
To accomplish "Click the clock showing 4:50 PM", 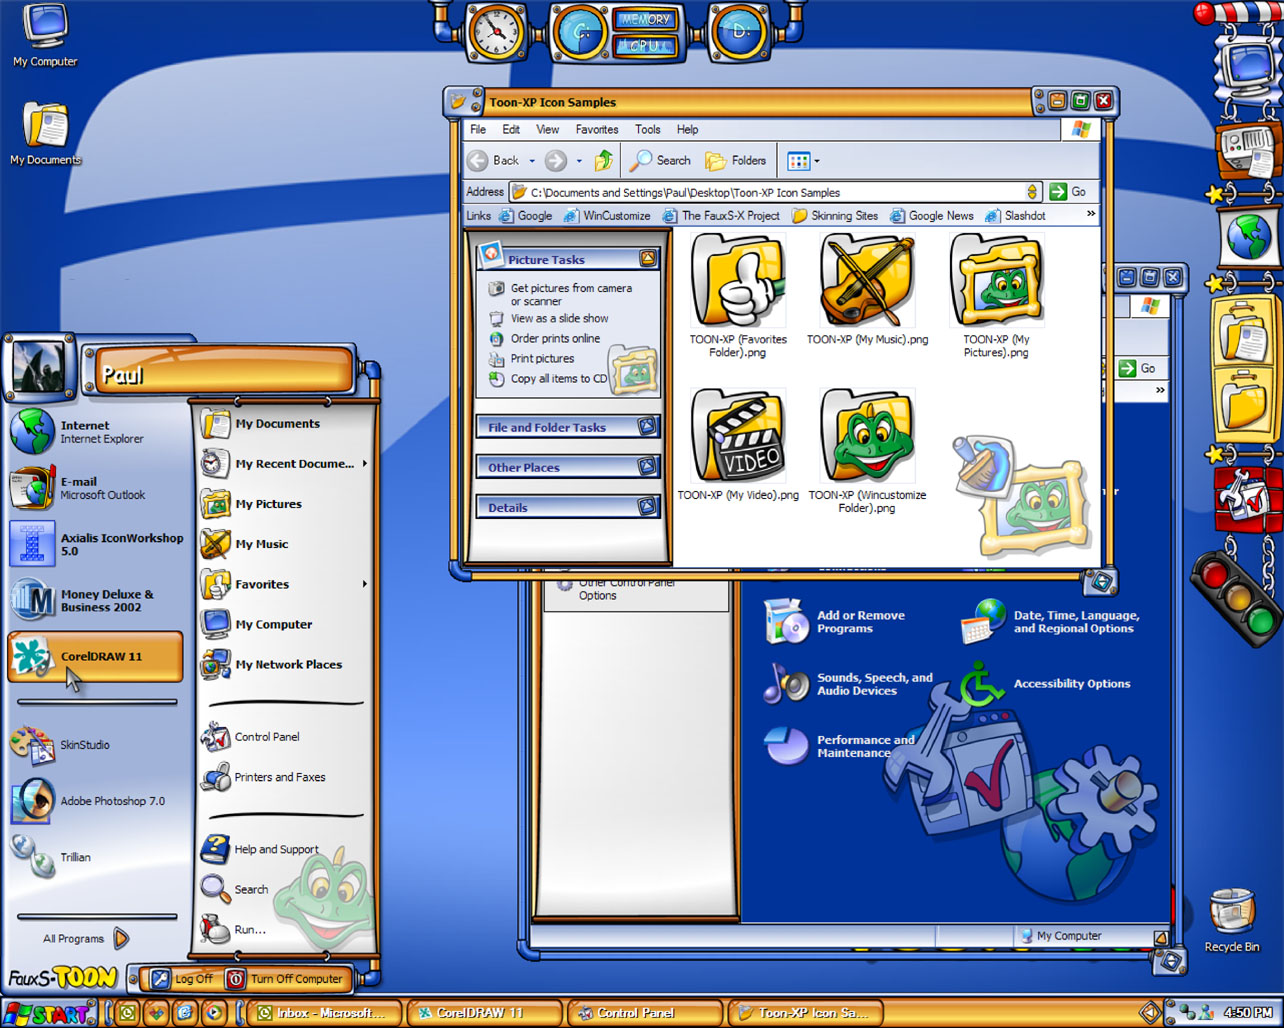I will (1247, 1013).
